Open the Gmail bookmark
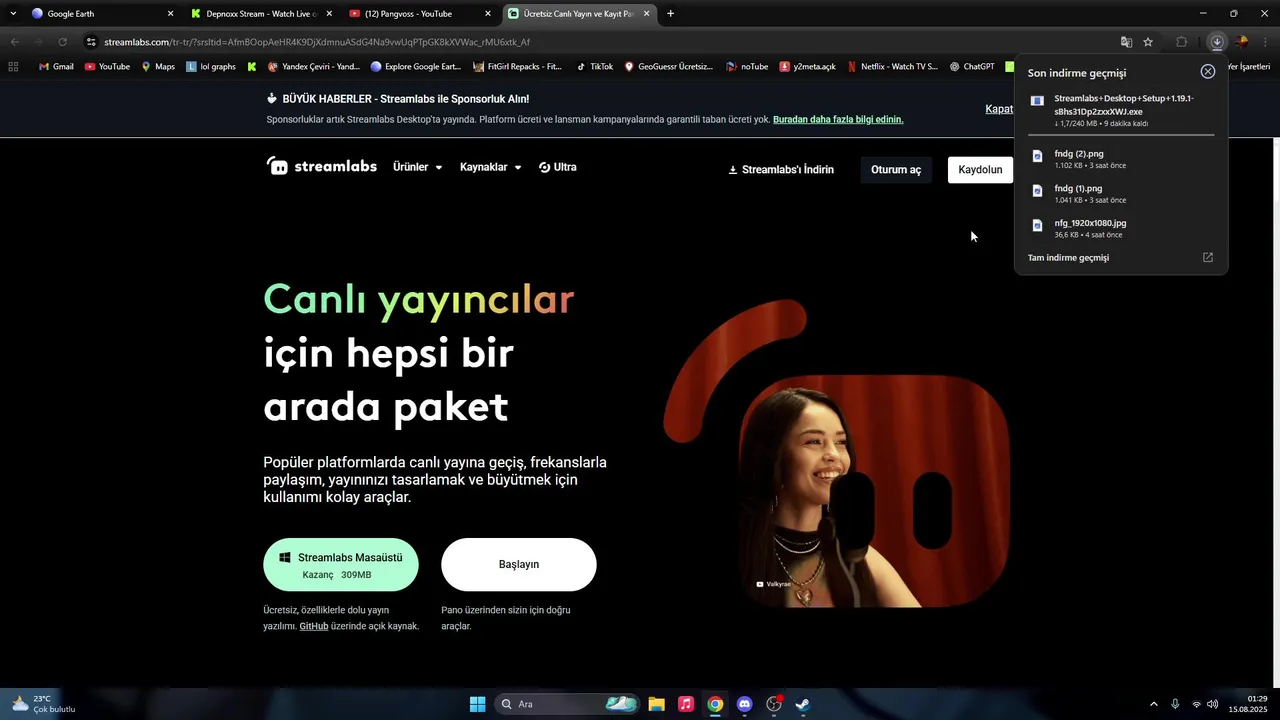Screen dimensions: 1280x720 coord(56,67)
